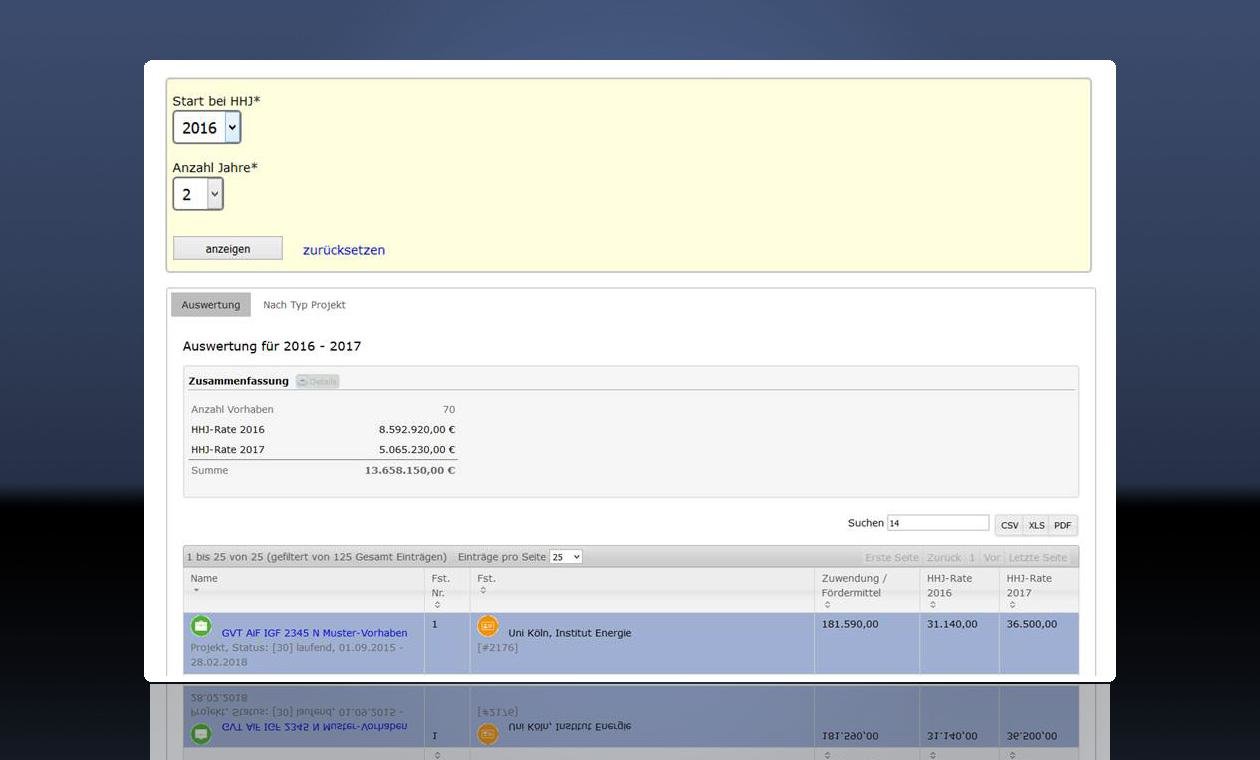This screenshot has height=760, width=1260.
Task: Click the Summe total 13.658.150,00 €
Action: [x=410, y=470]
